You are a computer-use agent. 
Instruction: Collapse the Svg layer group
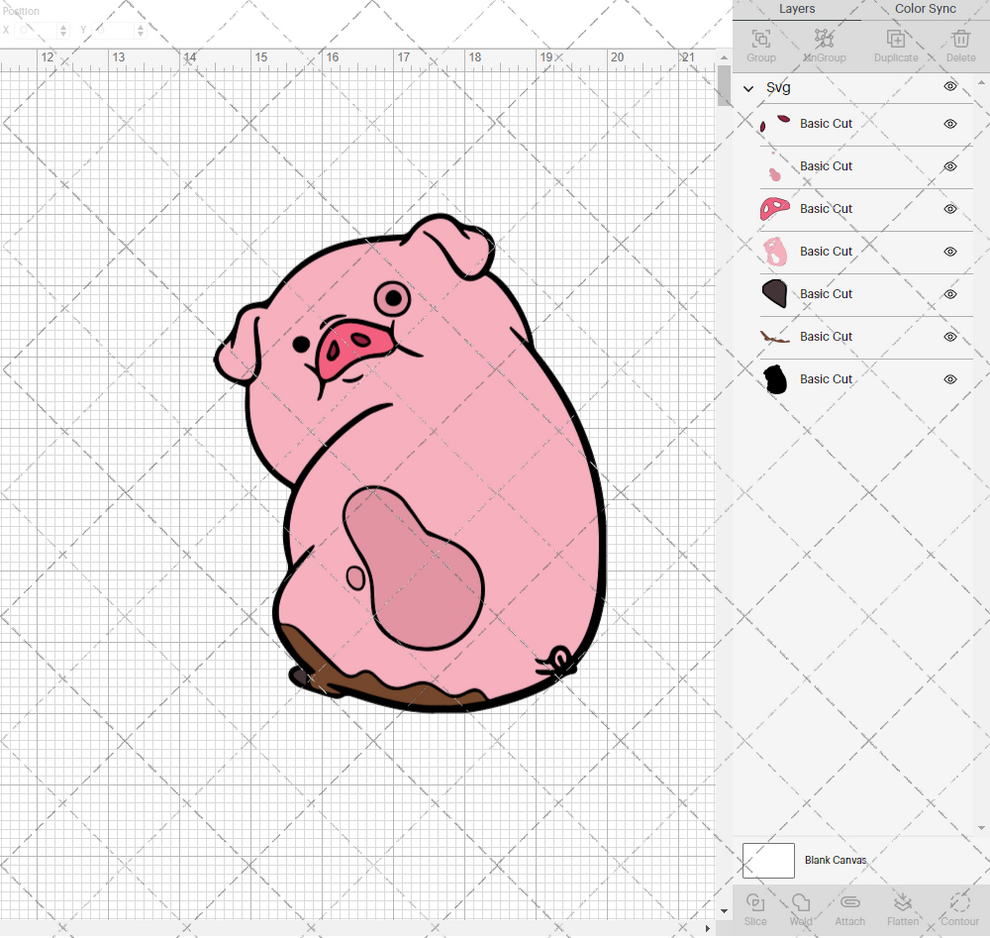click(747, 88)
